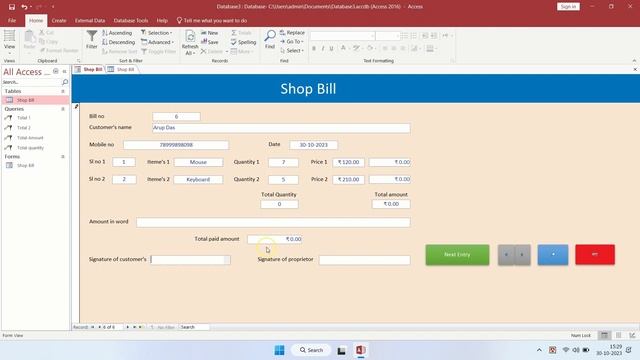
Task: Collapse the Forms group
Action: 63,157
